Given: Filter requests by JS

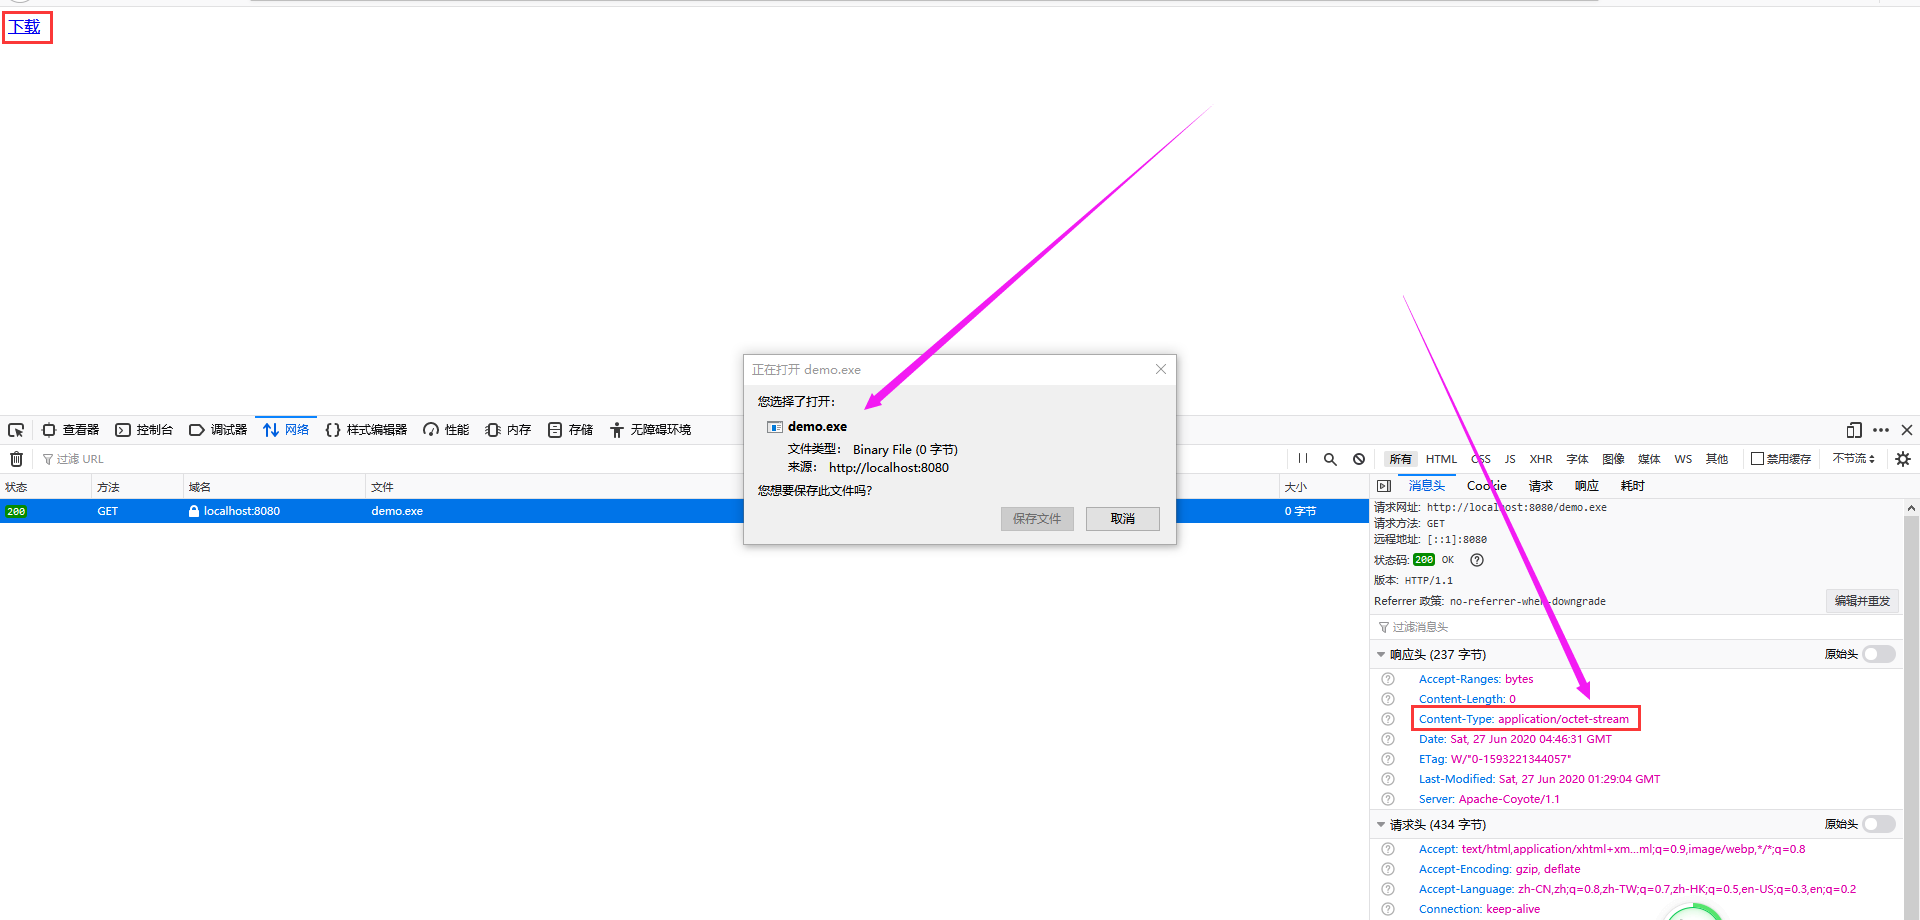Looking at the screenshot, I should (1510, 459).
